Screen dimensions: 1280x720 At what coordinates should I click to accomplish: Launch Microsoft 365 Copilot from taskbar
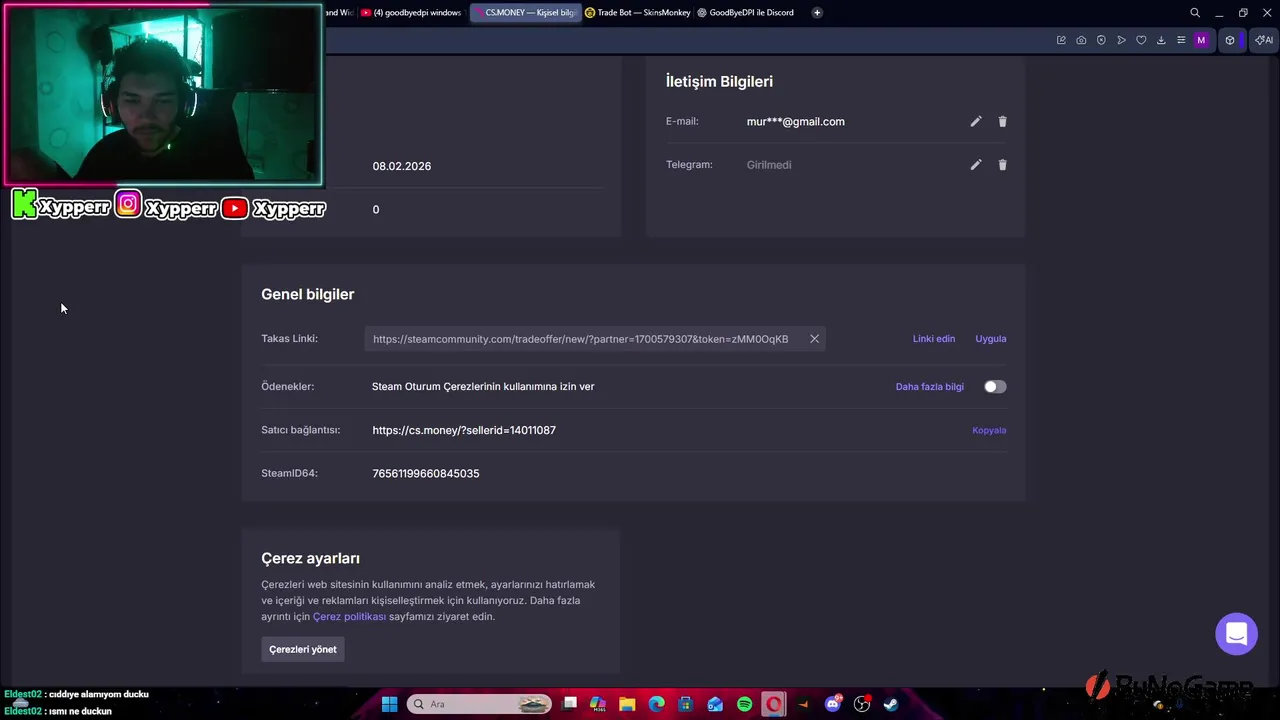(598, 704)
